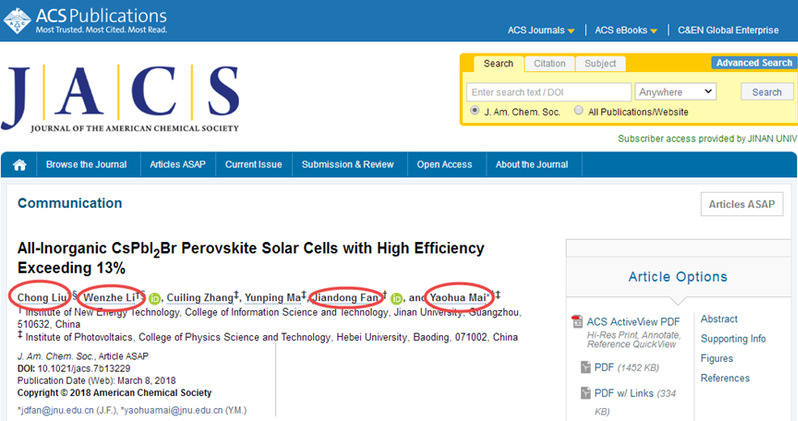Open the Current Issue menu item

point(253,164)
